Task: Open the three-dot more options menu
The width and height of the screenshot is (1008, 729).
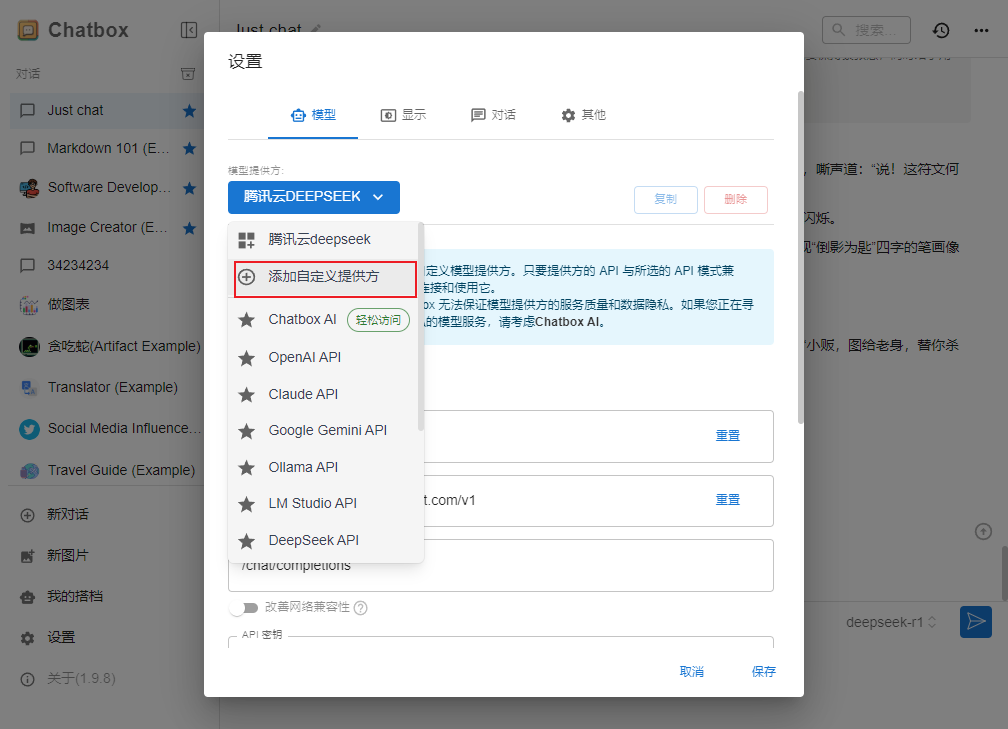Action: point(981,30)
